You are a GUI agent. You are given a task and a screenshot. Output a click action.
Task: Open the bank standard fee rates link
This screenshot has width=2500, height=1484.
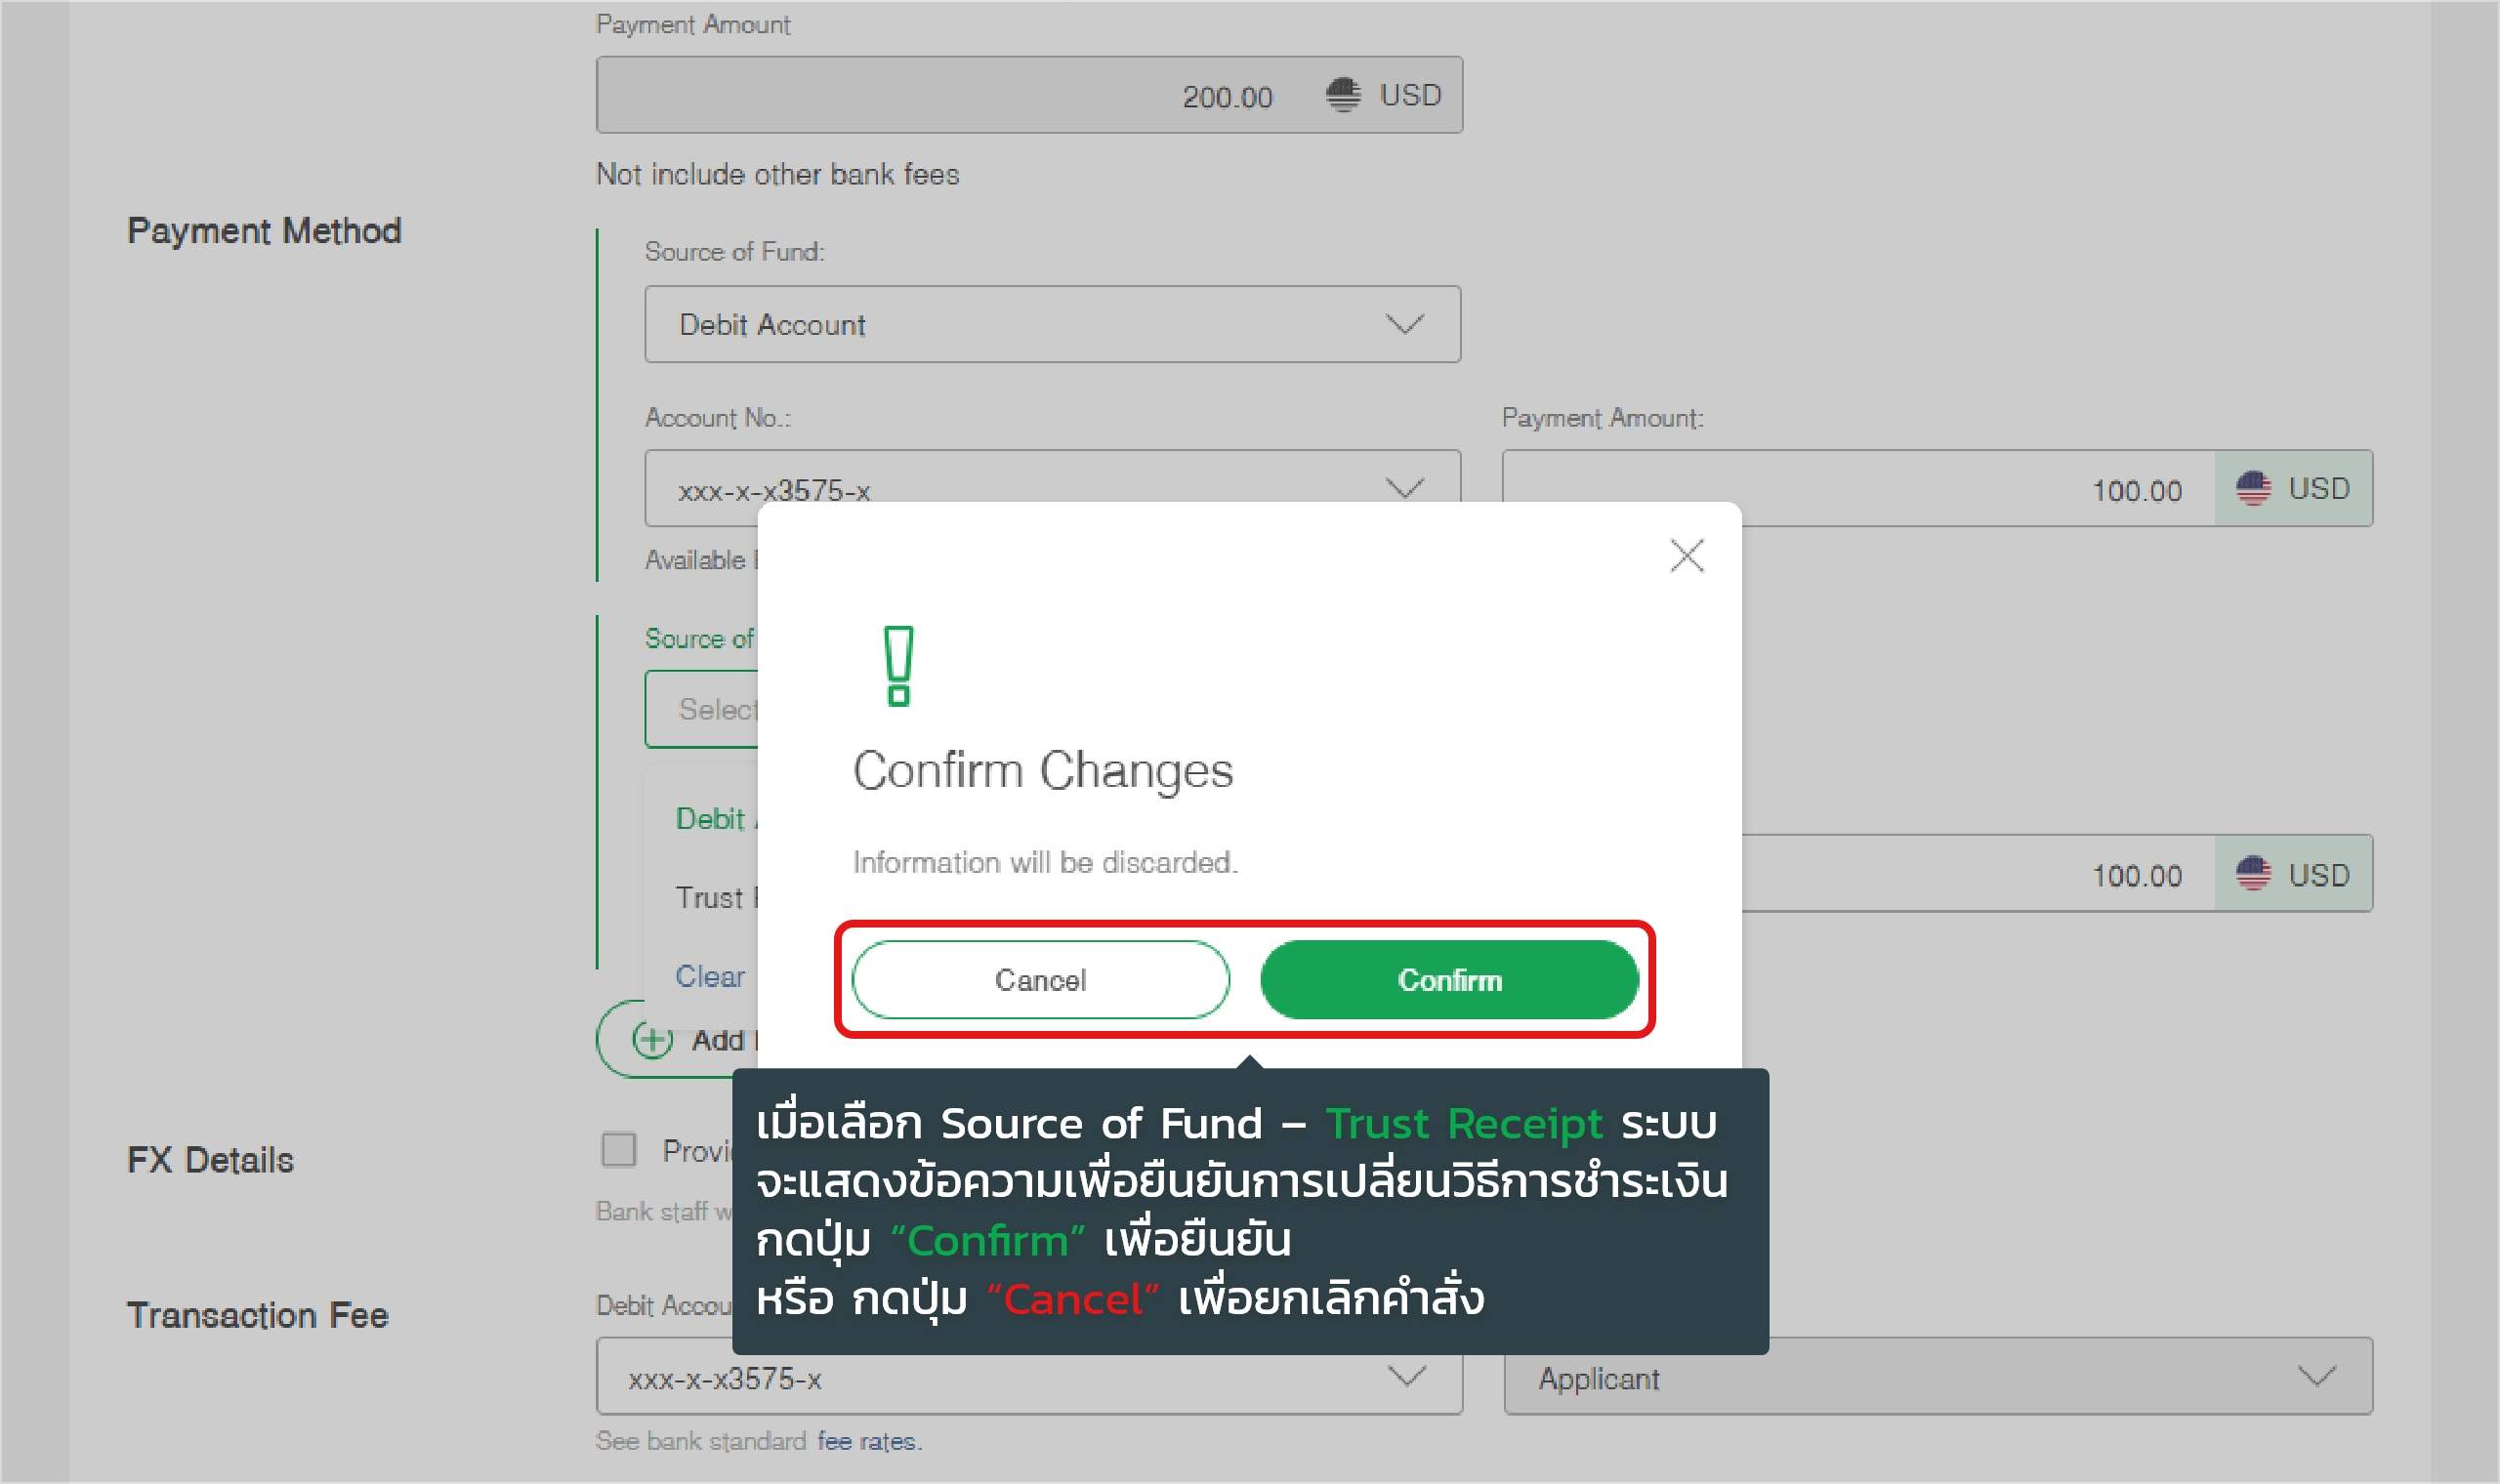[x=866, y=1441]
